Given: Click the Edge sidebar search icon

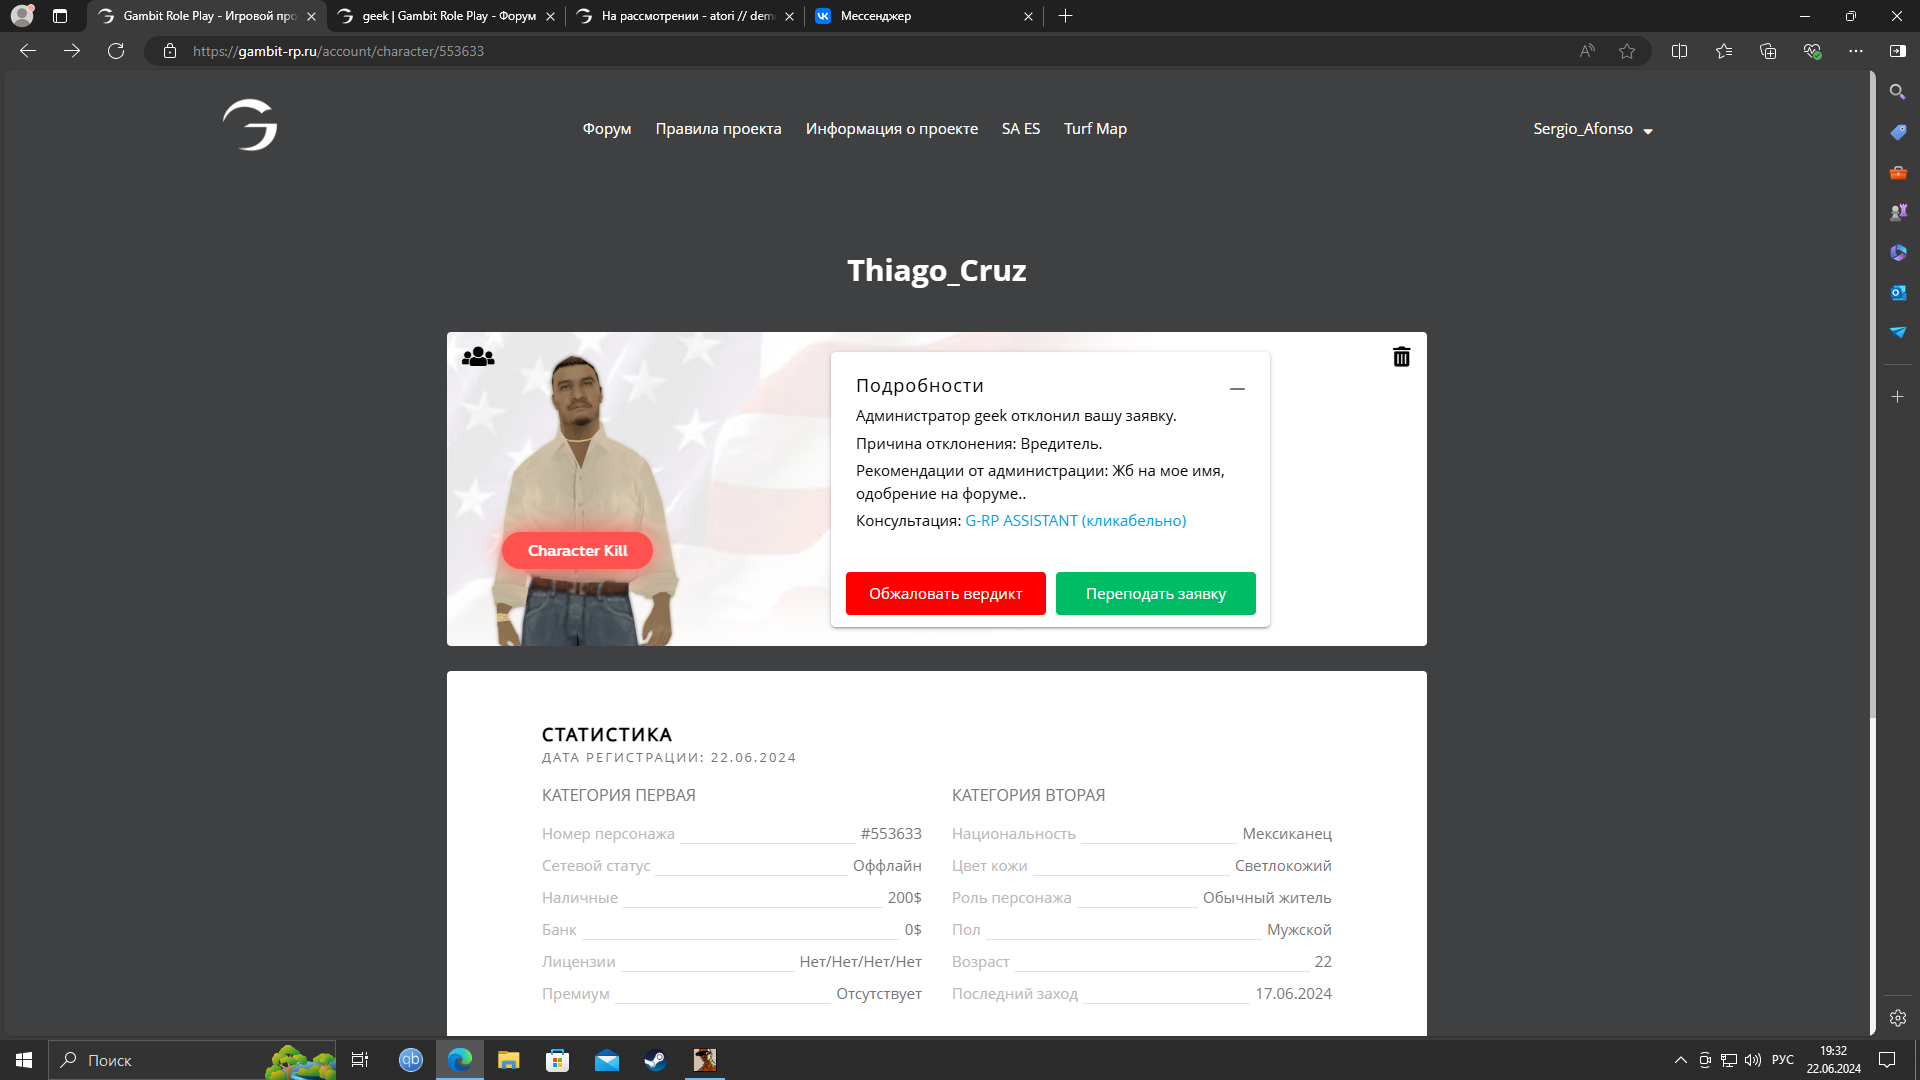Looking at the screenshot, I should pyautogui.click(x=1897, y=92).
